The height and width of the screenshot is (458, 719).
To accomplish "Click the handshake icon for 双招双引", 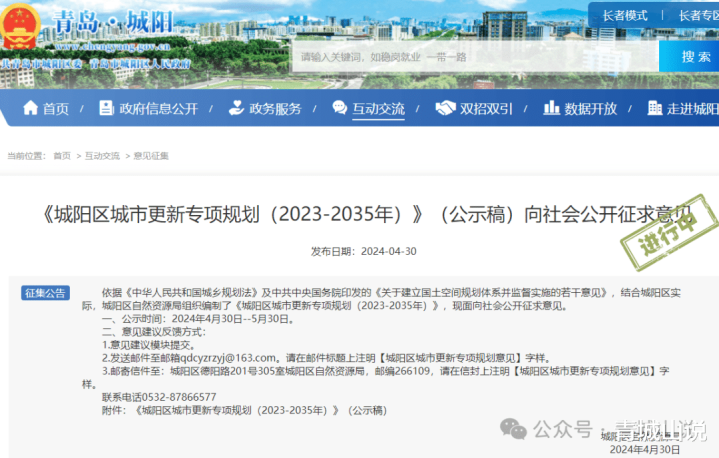I will (445, 108).
